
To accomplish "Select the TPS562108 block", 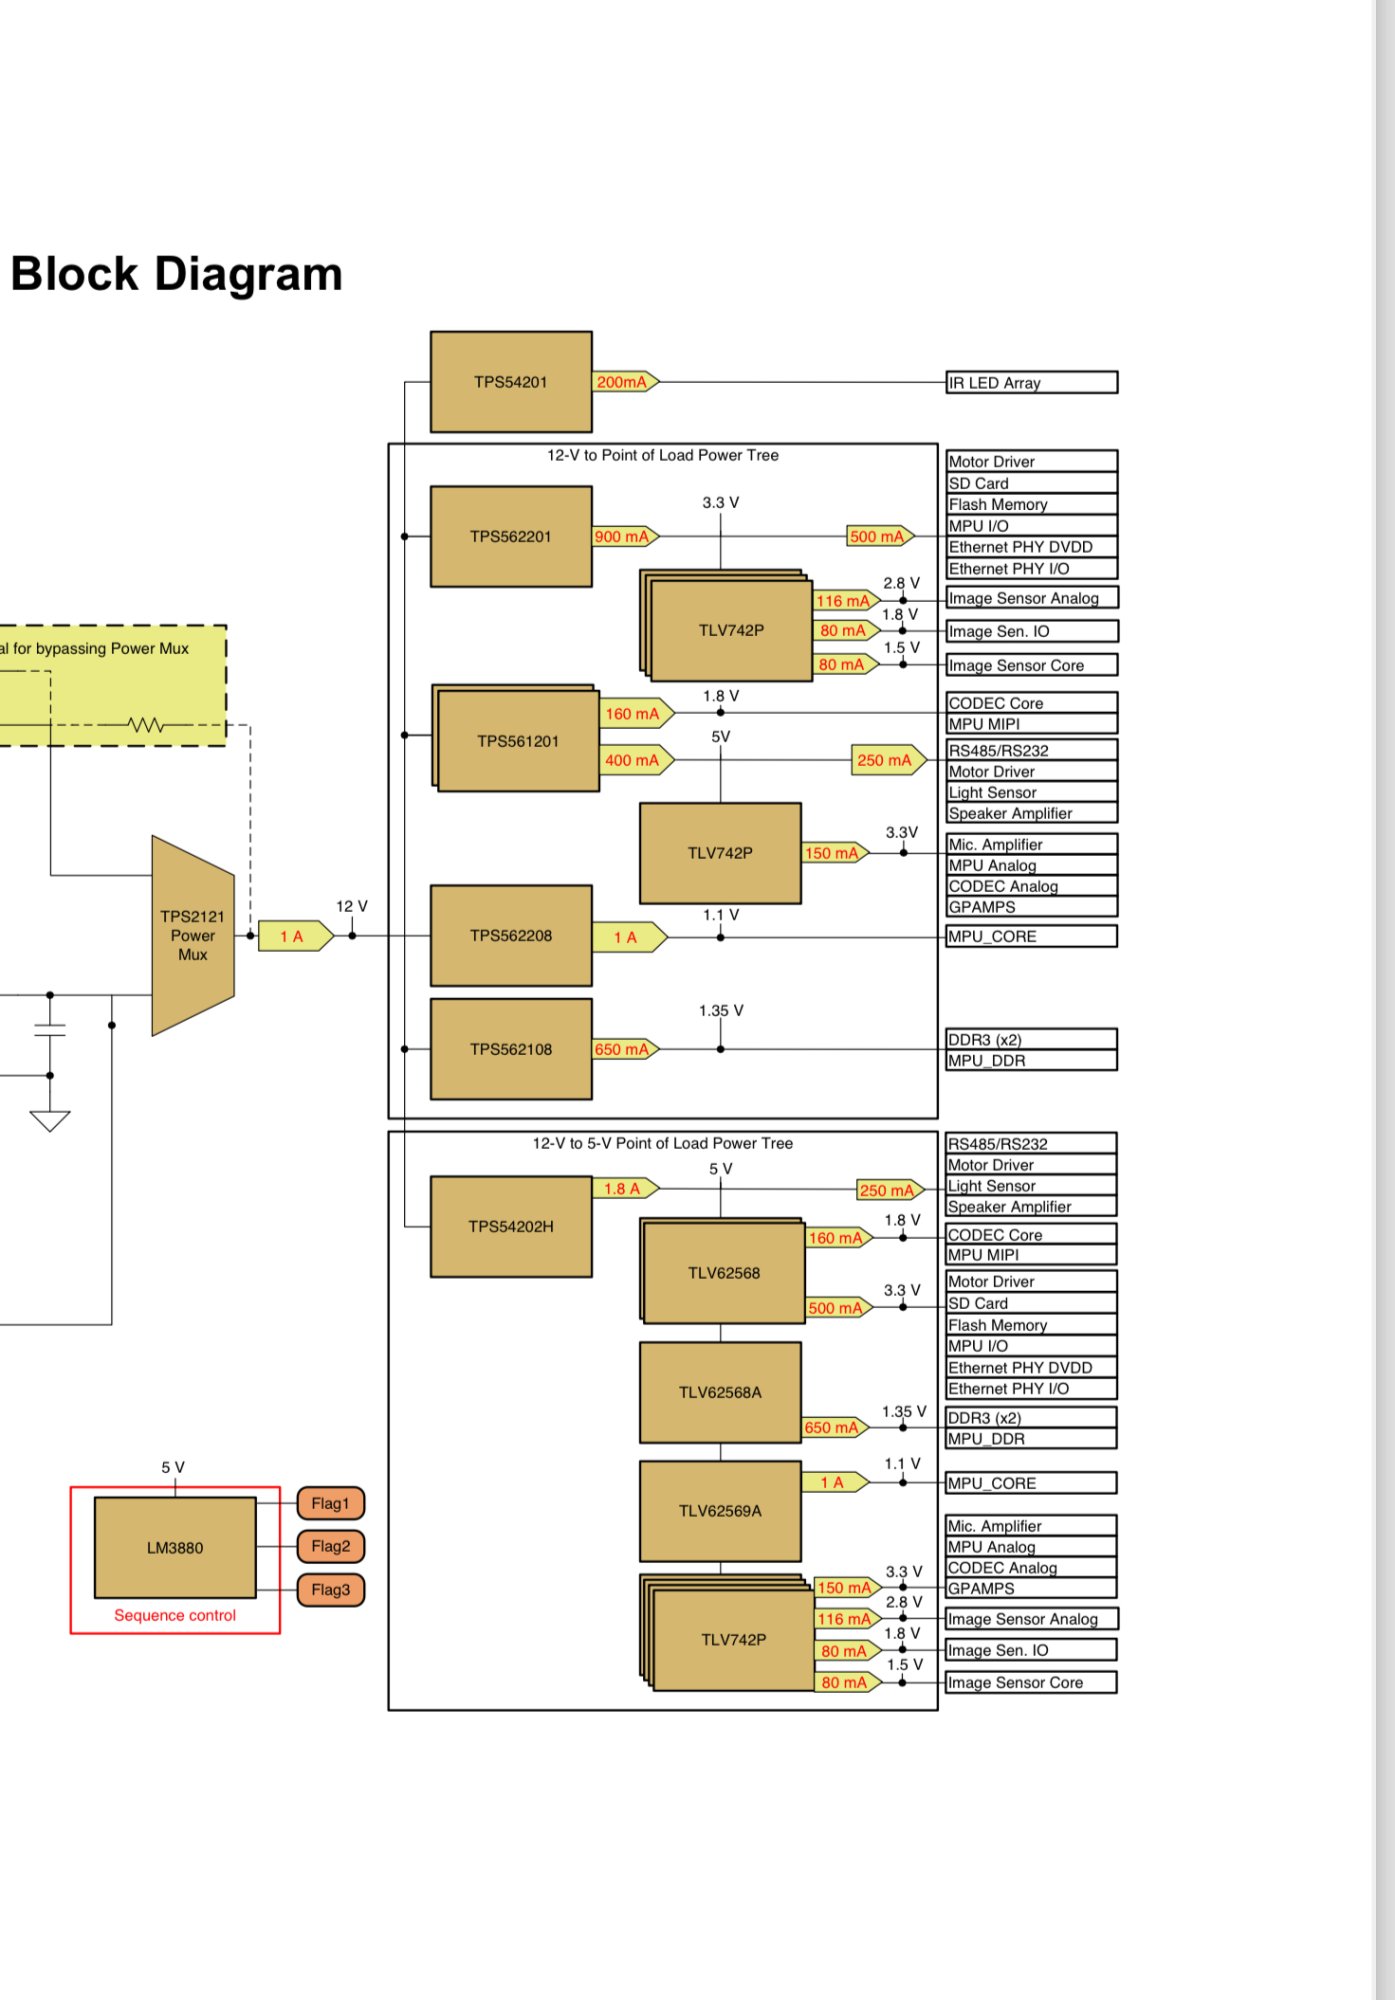I will click(x=511, y=1049).
